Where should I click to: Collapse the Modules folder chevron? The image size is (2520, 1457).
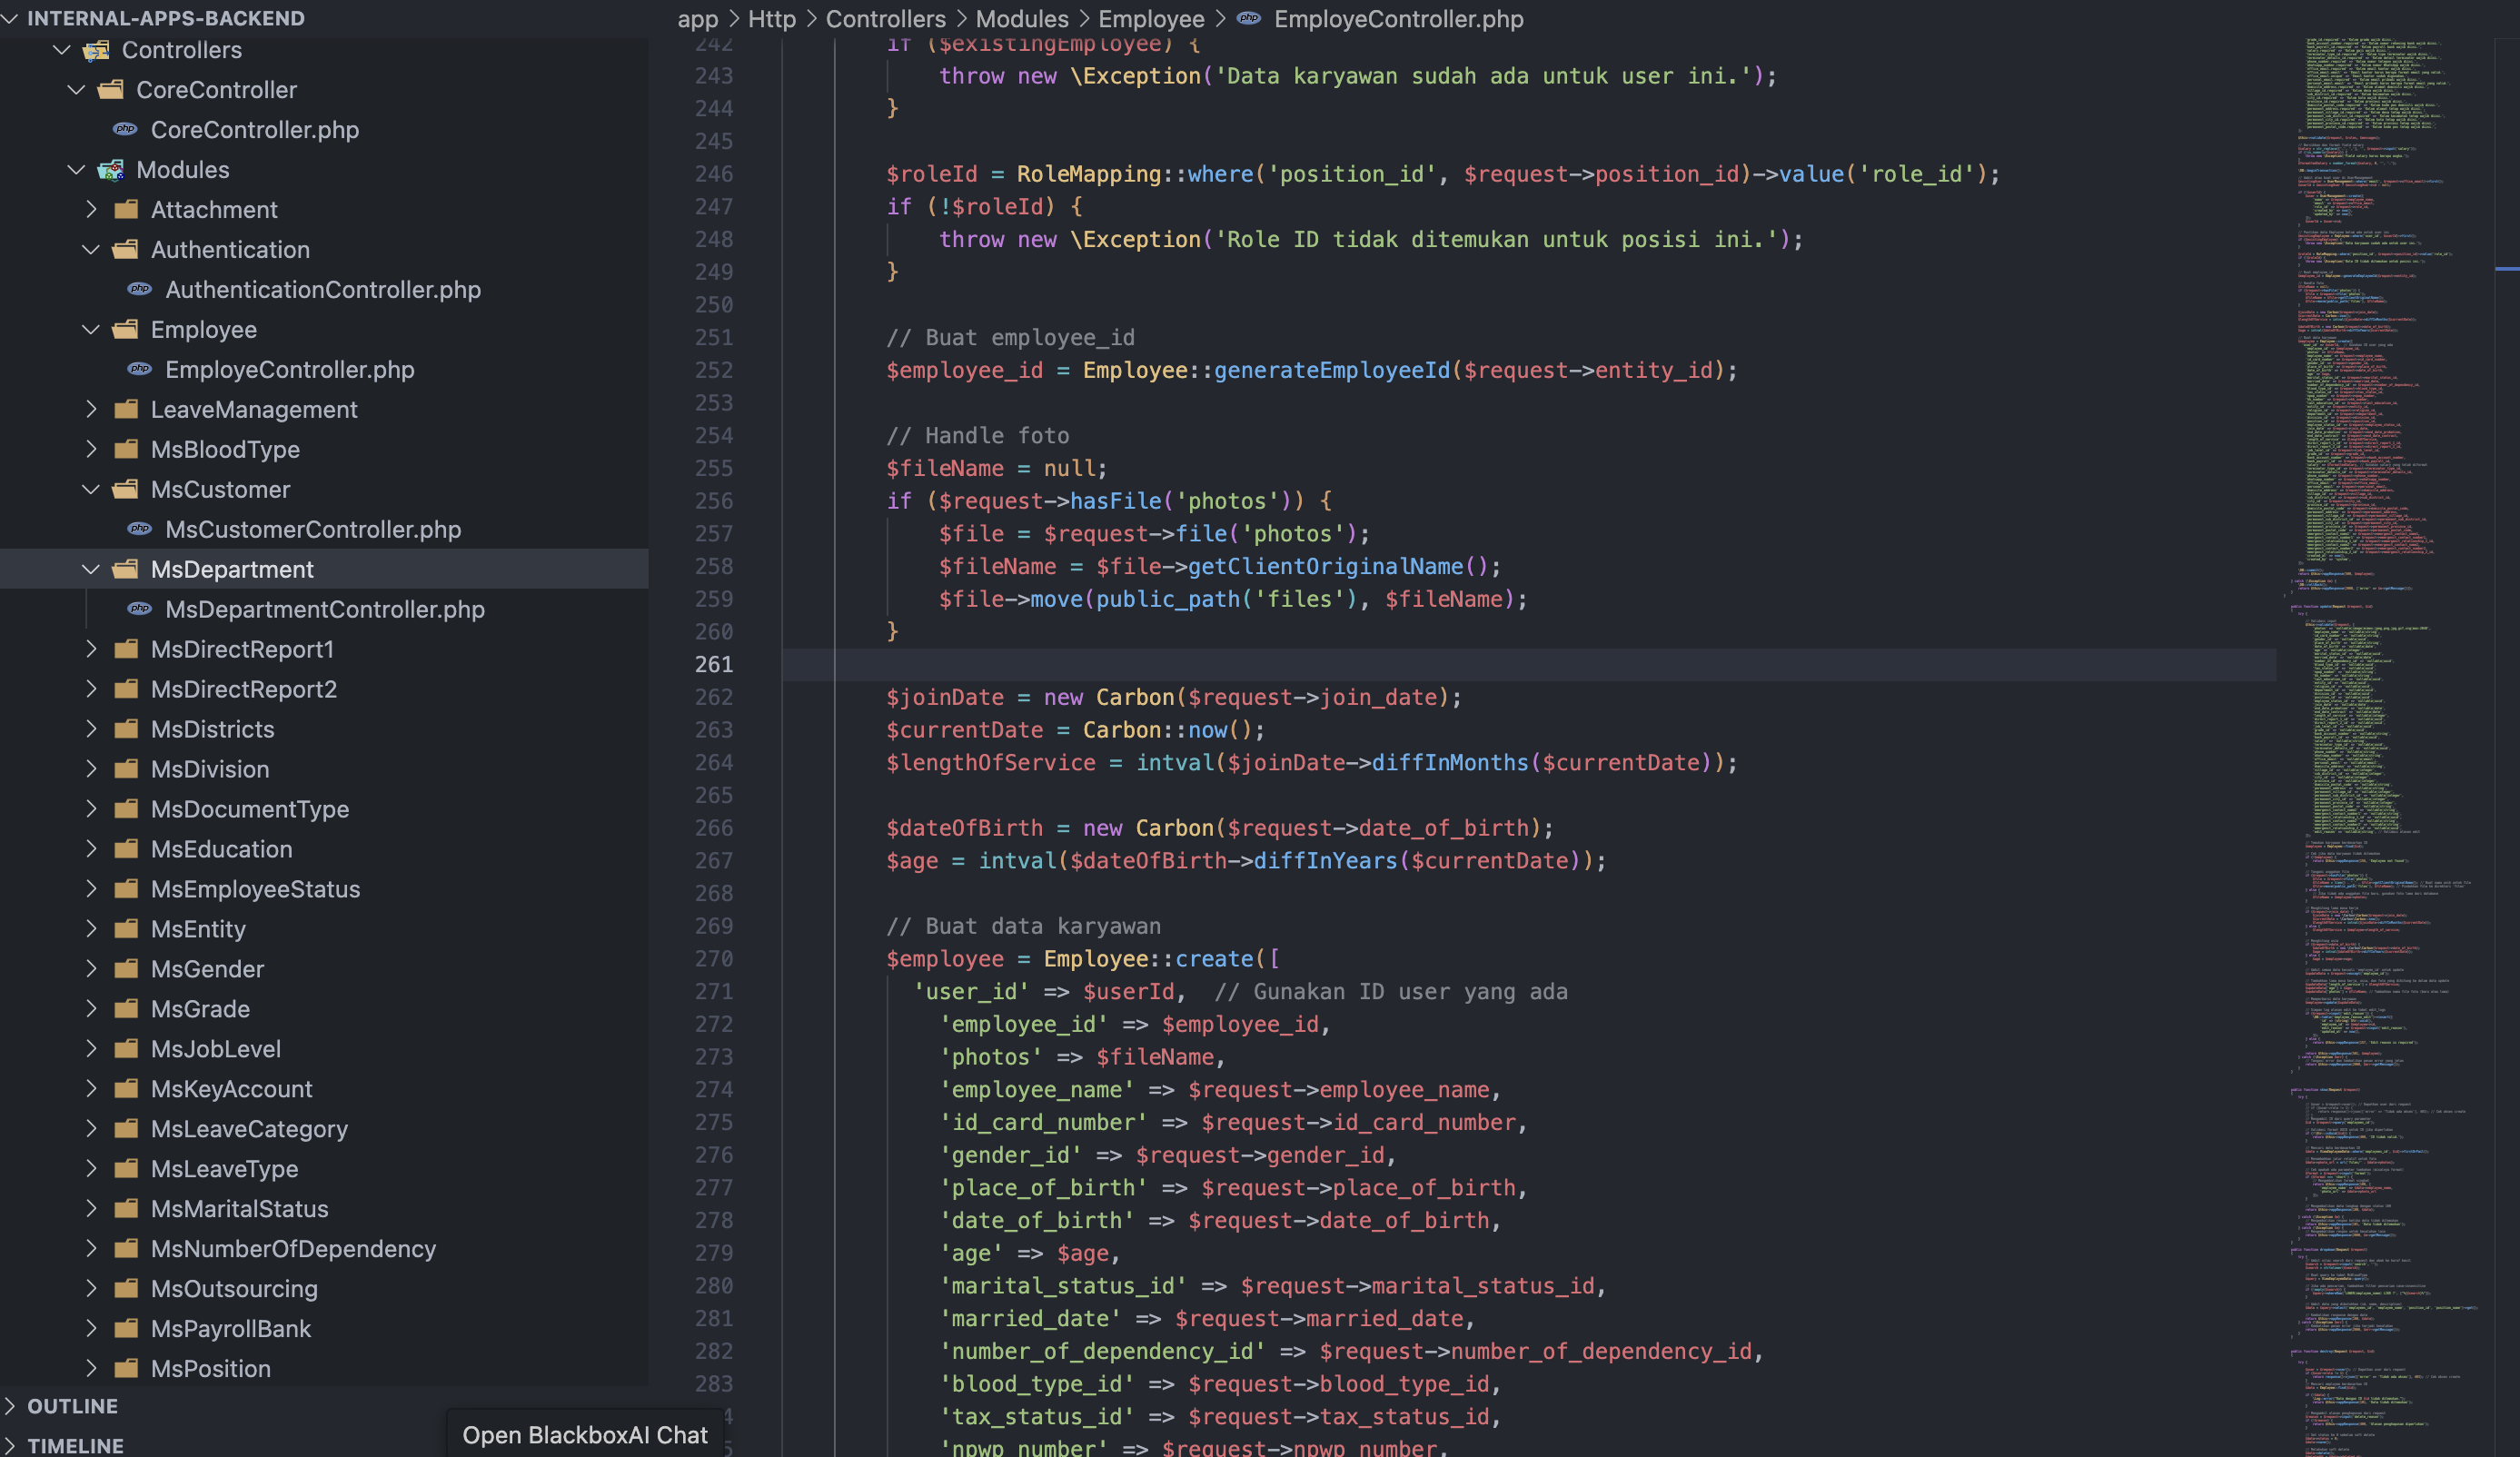pyautogui.click(x=76, y=170)
